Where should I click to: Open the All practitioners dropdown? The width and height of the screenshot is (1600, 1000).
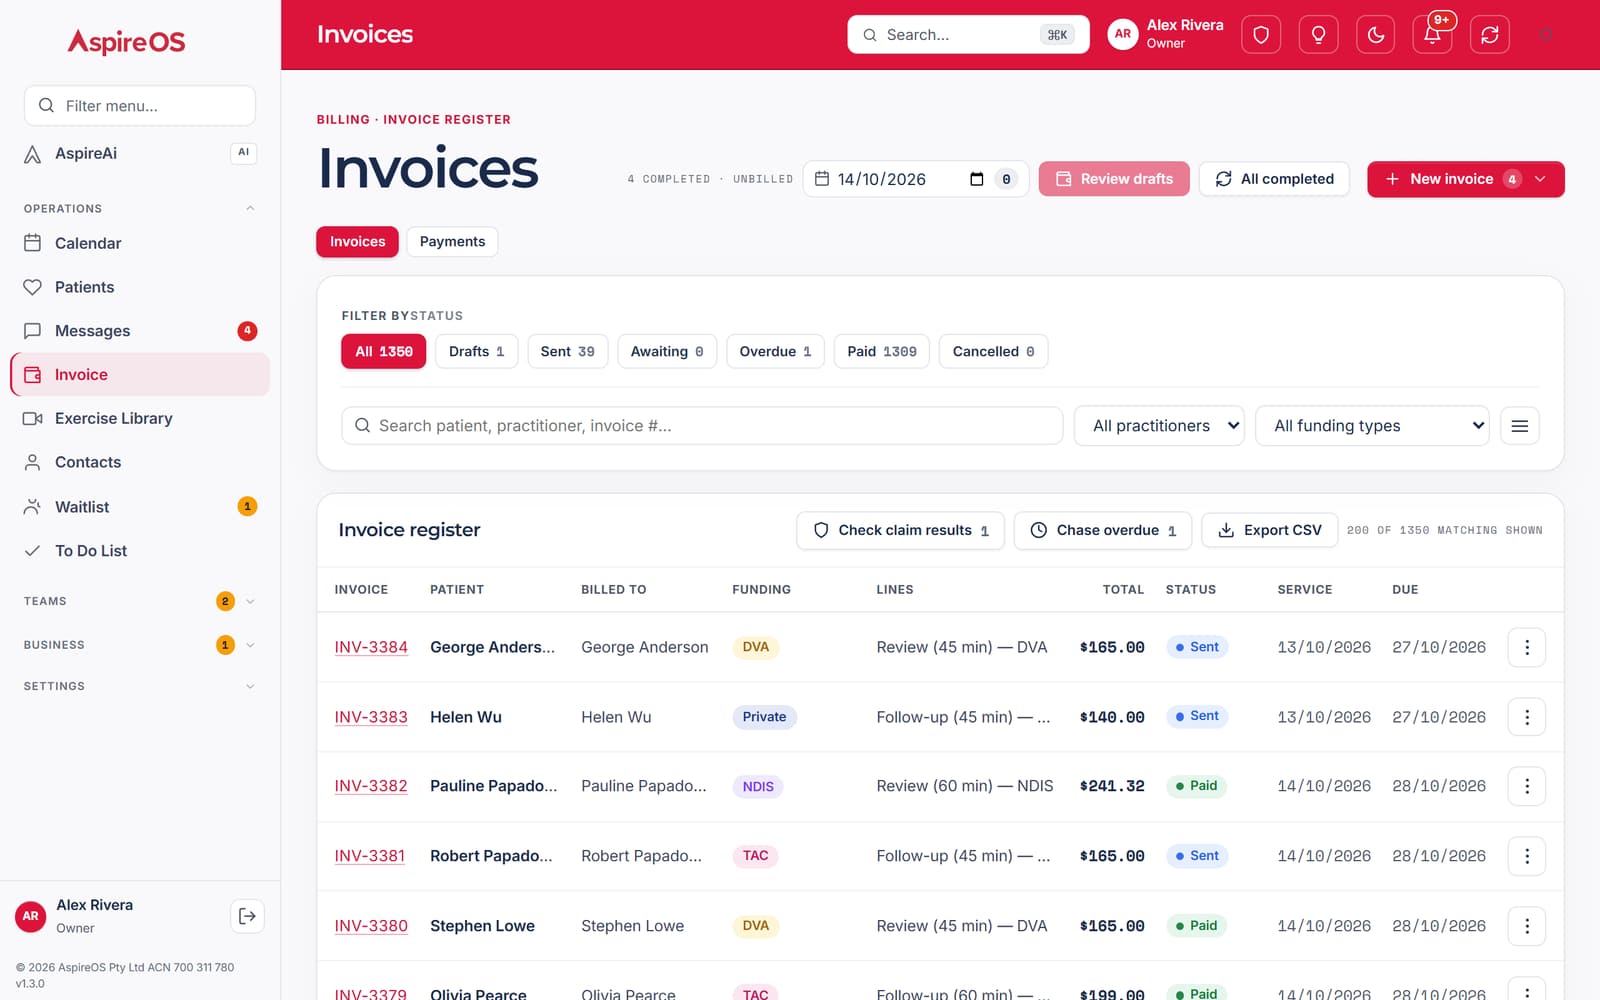[x=1159, y=426]
